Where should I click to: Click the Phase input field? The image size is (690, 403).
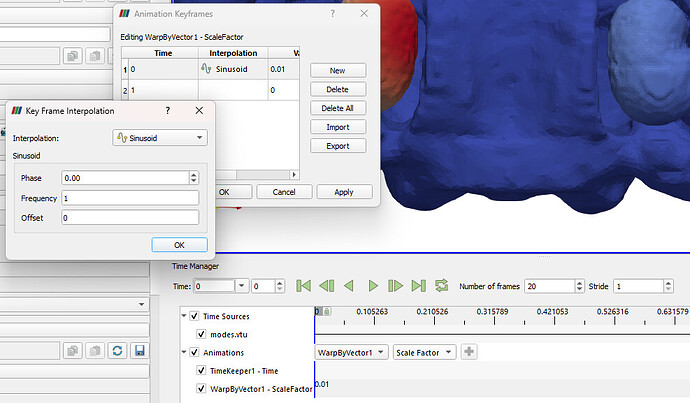tap(125, 178)
